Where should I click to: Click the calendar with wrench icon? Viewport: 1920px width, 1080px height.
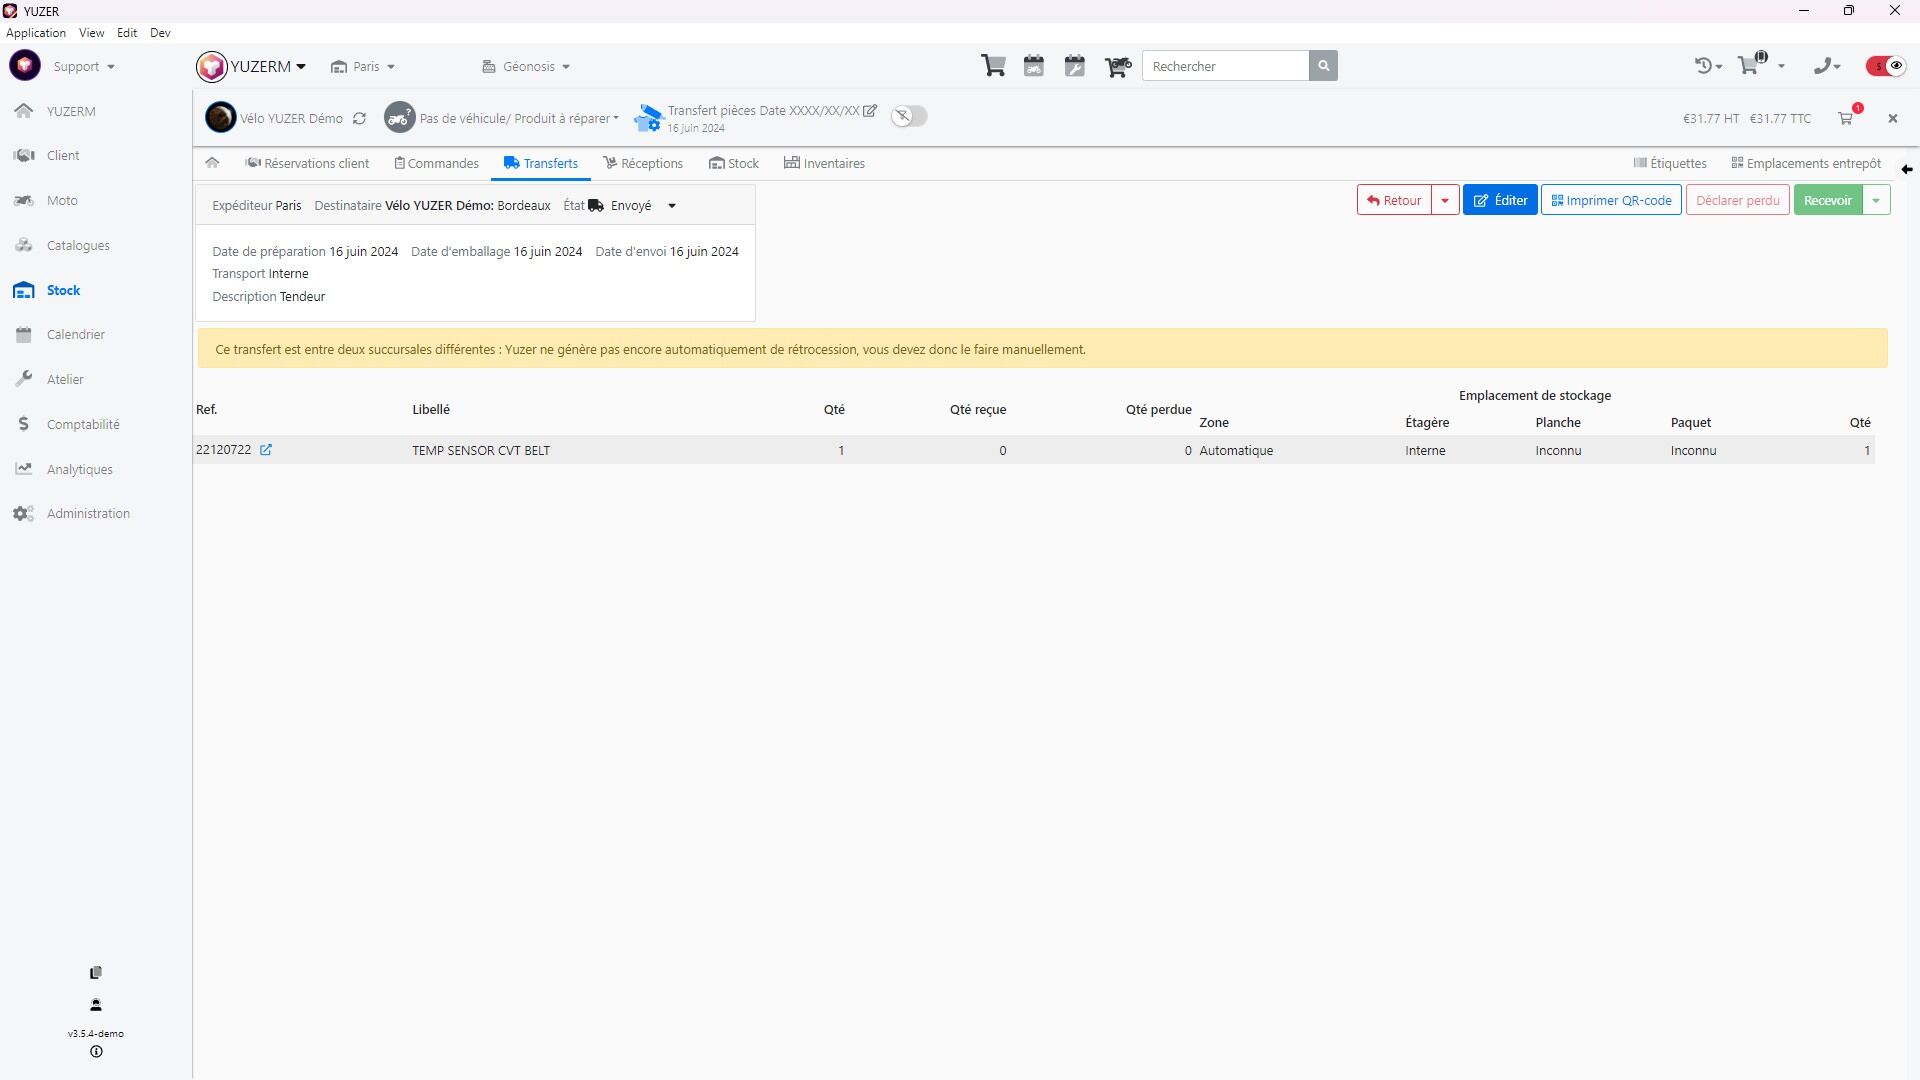[1075, 66]
